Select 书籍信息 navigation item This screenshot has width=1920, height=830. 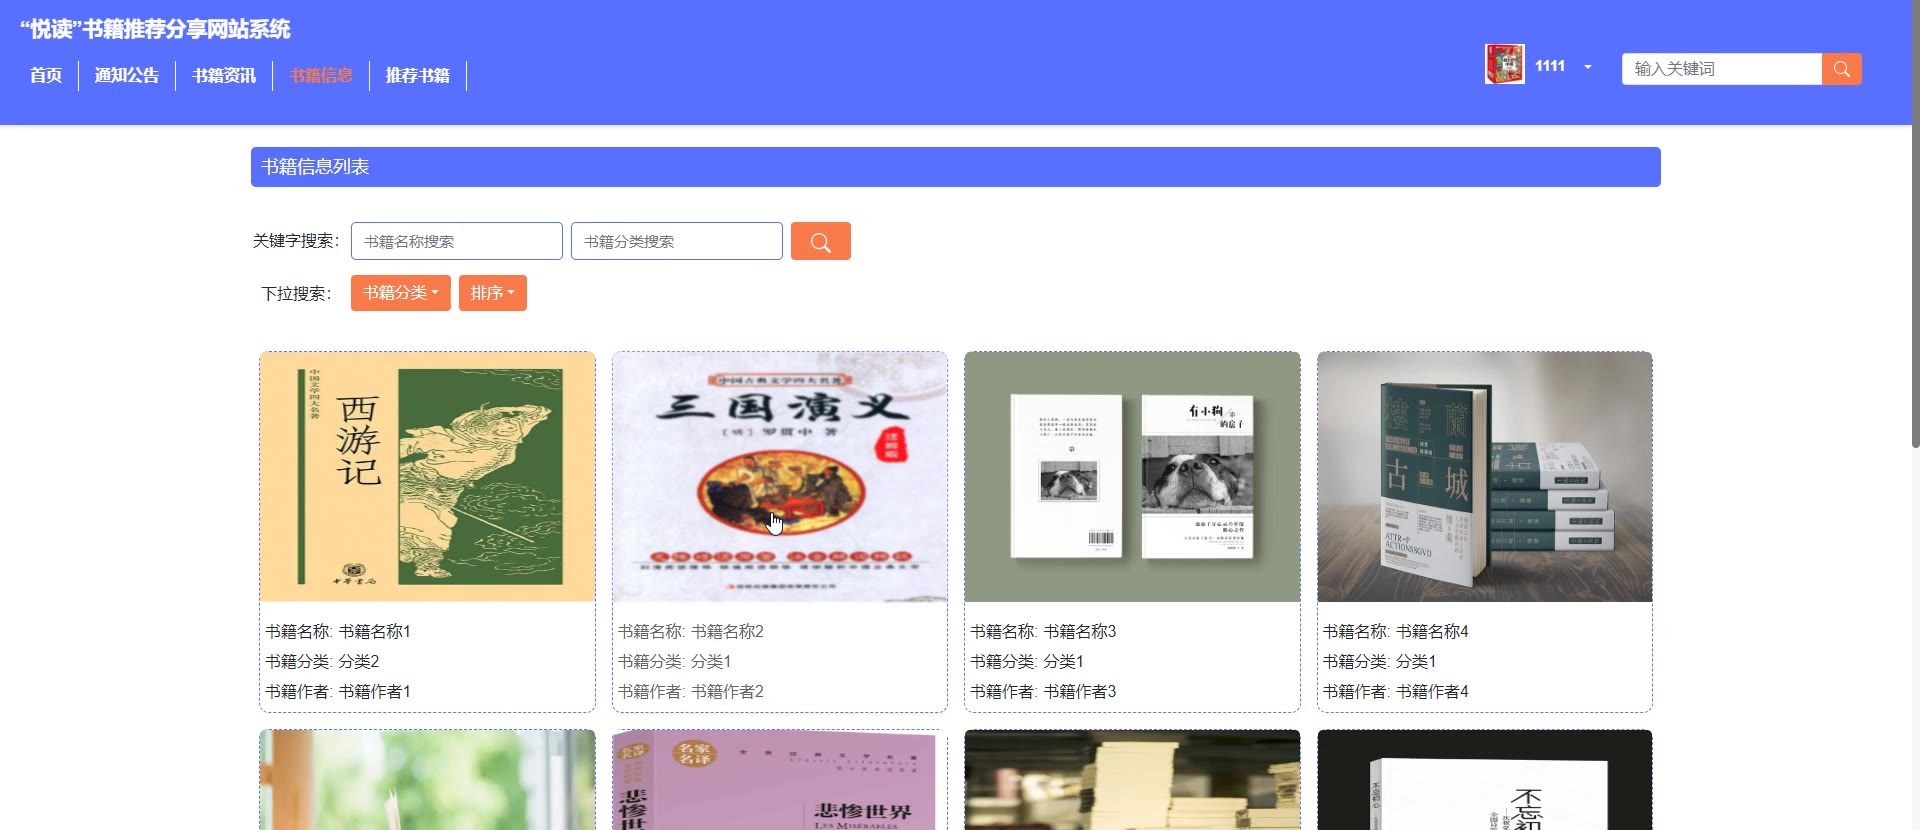[321, 75]
